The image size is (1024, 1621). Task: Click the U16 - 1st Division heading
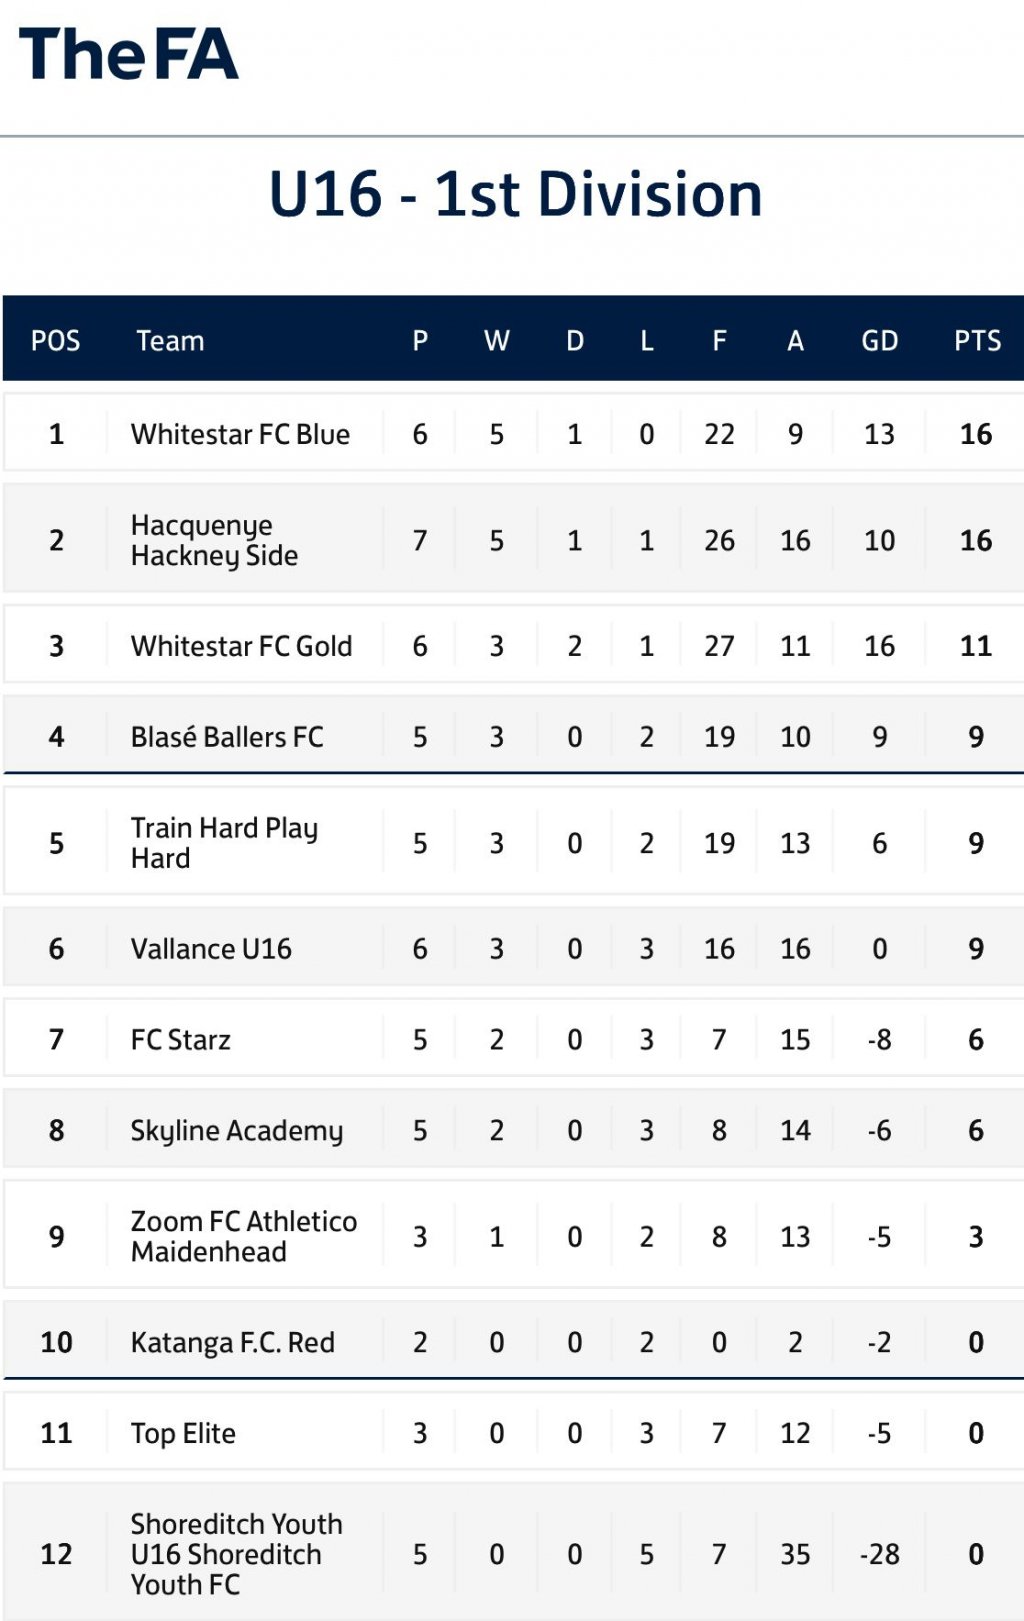[515, 194]
